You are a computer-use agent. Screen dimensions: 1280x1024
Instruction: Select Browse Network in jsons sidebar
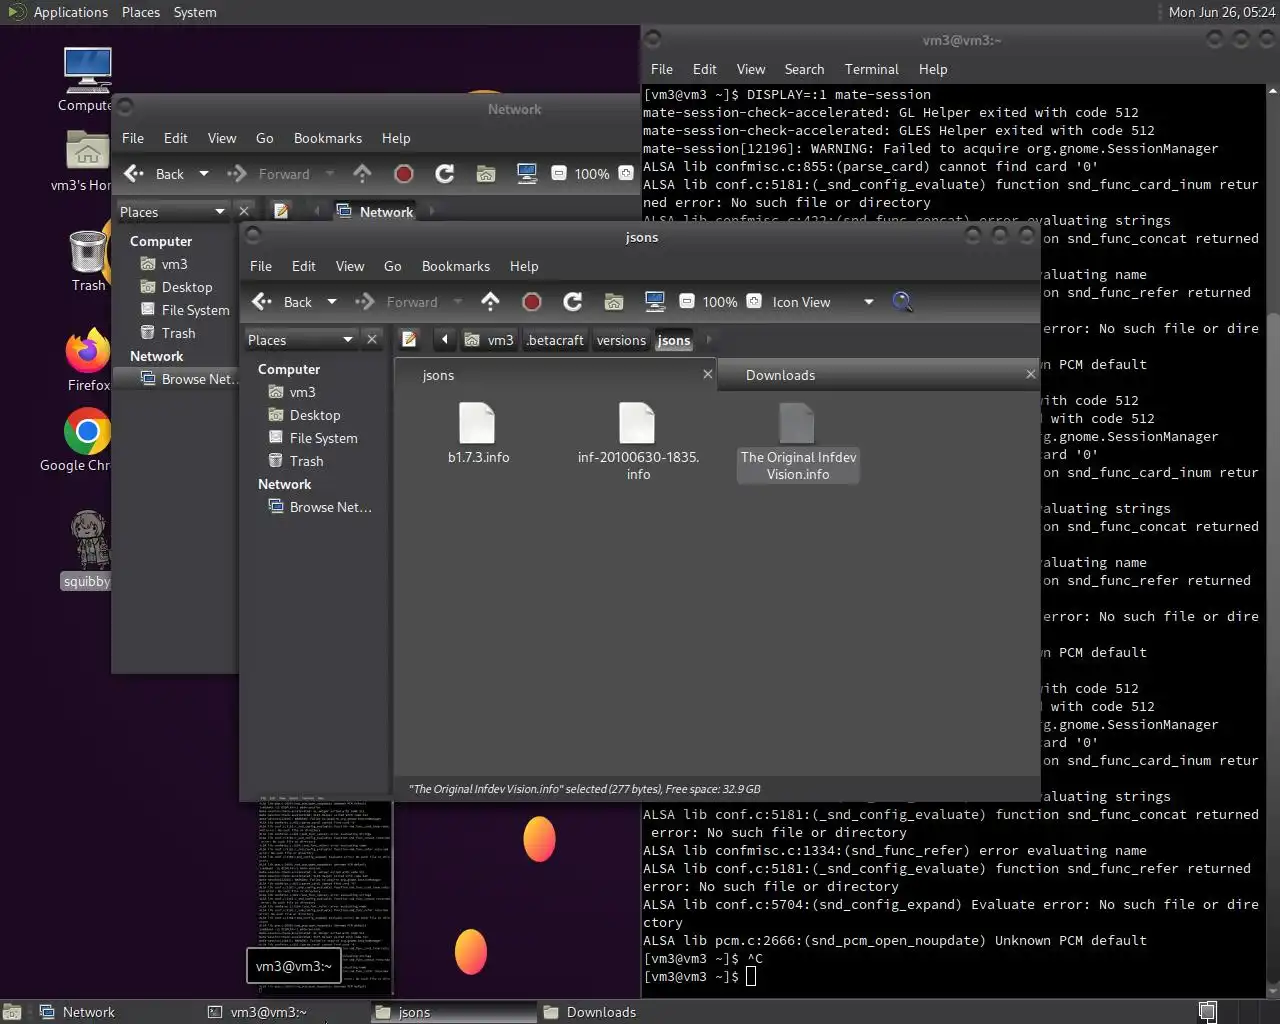click(320, 507)
